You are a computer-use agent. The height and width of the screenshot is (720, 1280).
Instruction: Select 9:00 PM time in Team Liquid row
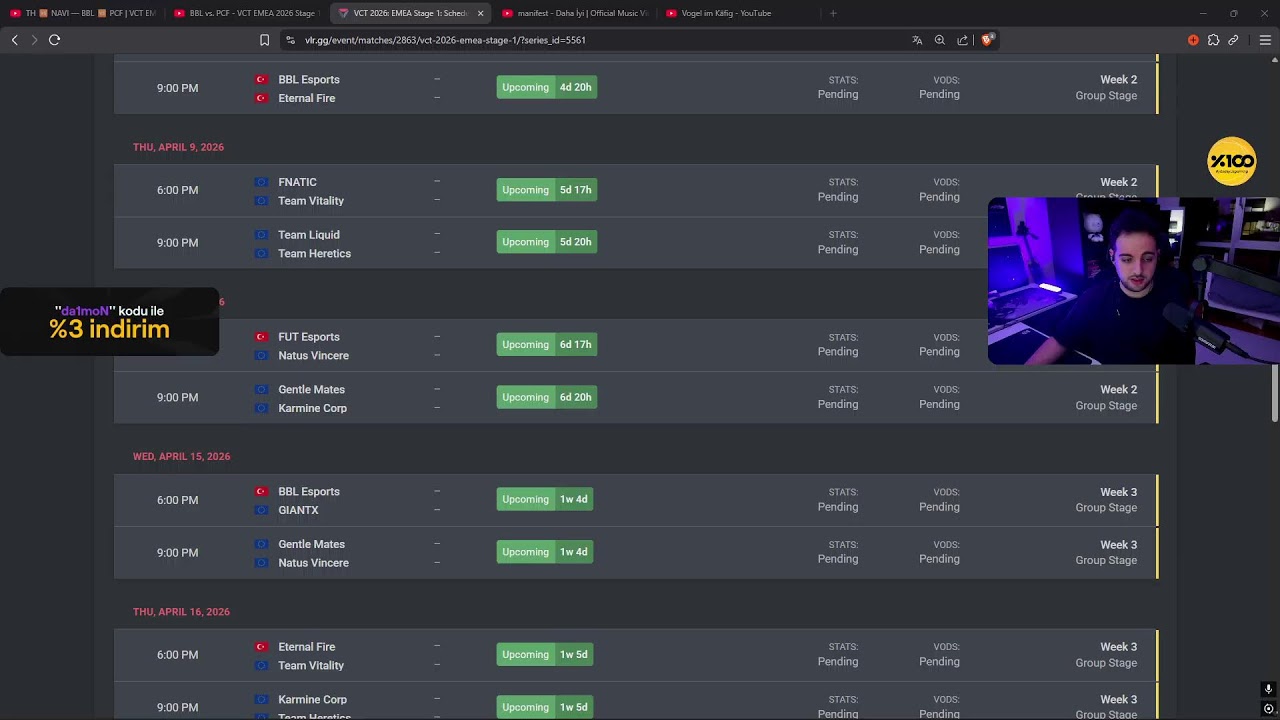tap(177, 243)
